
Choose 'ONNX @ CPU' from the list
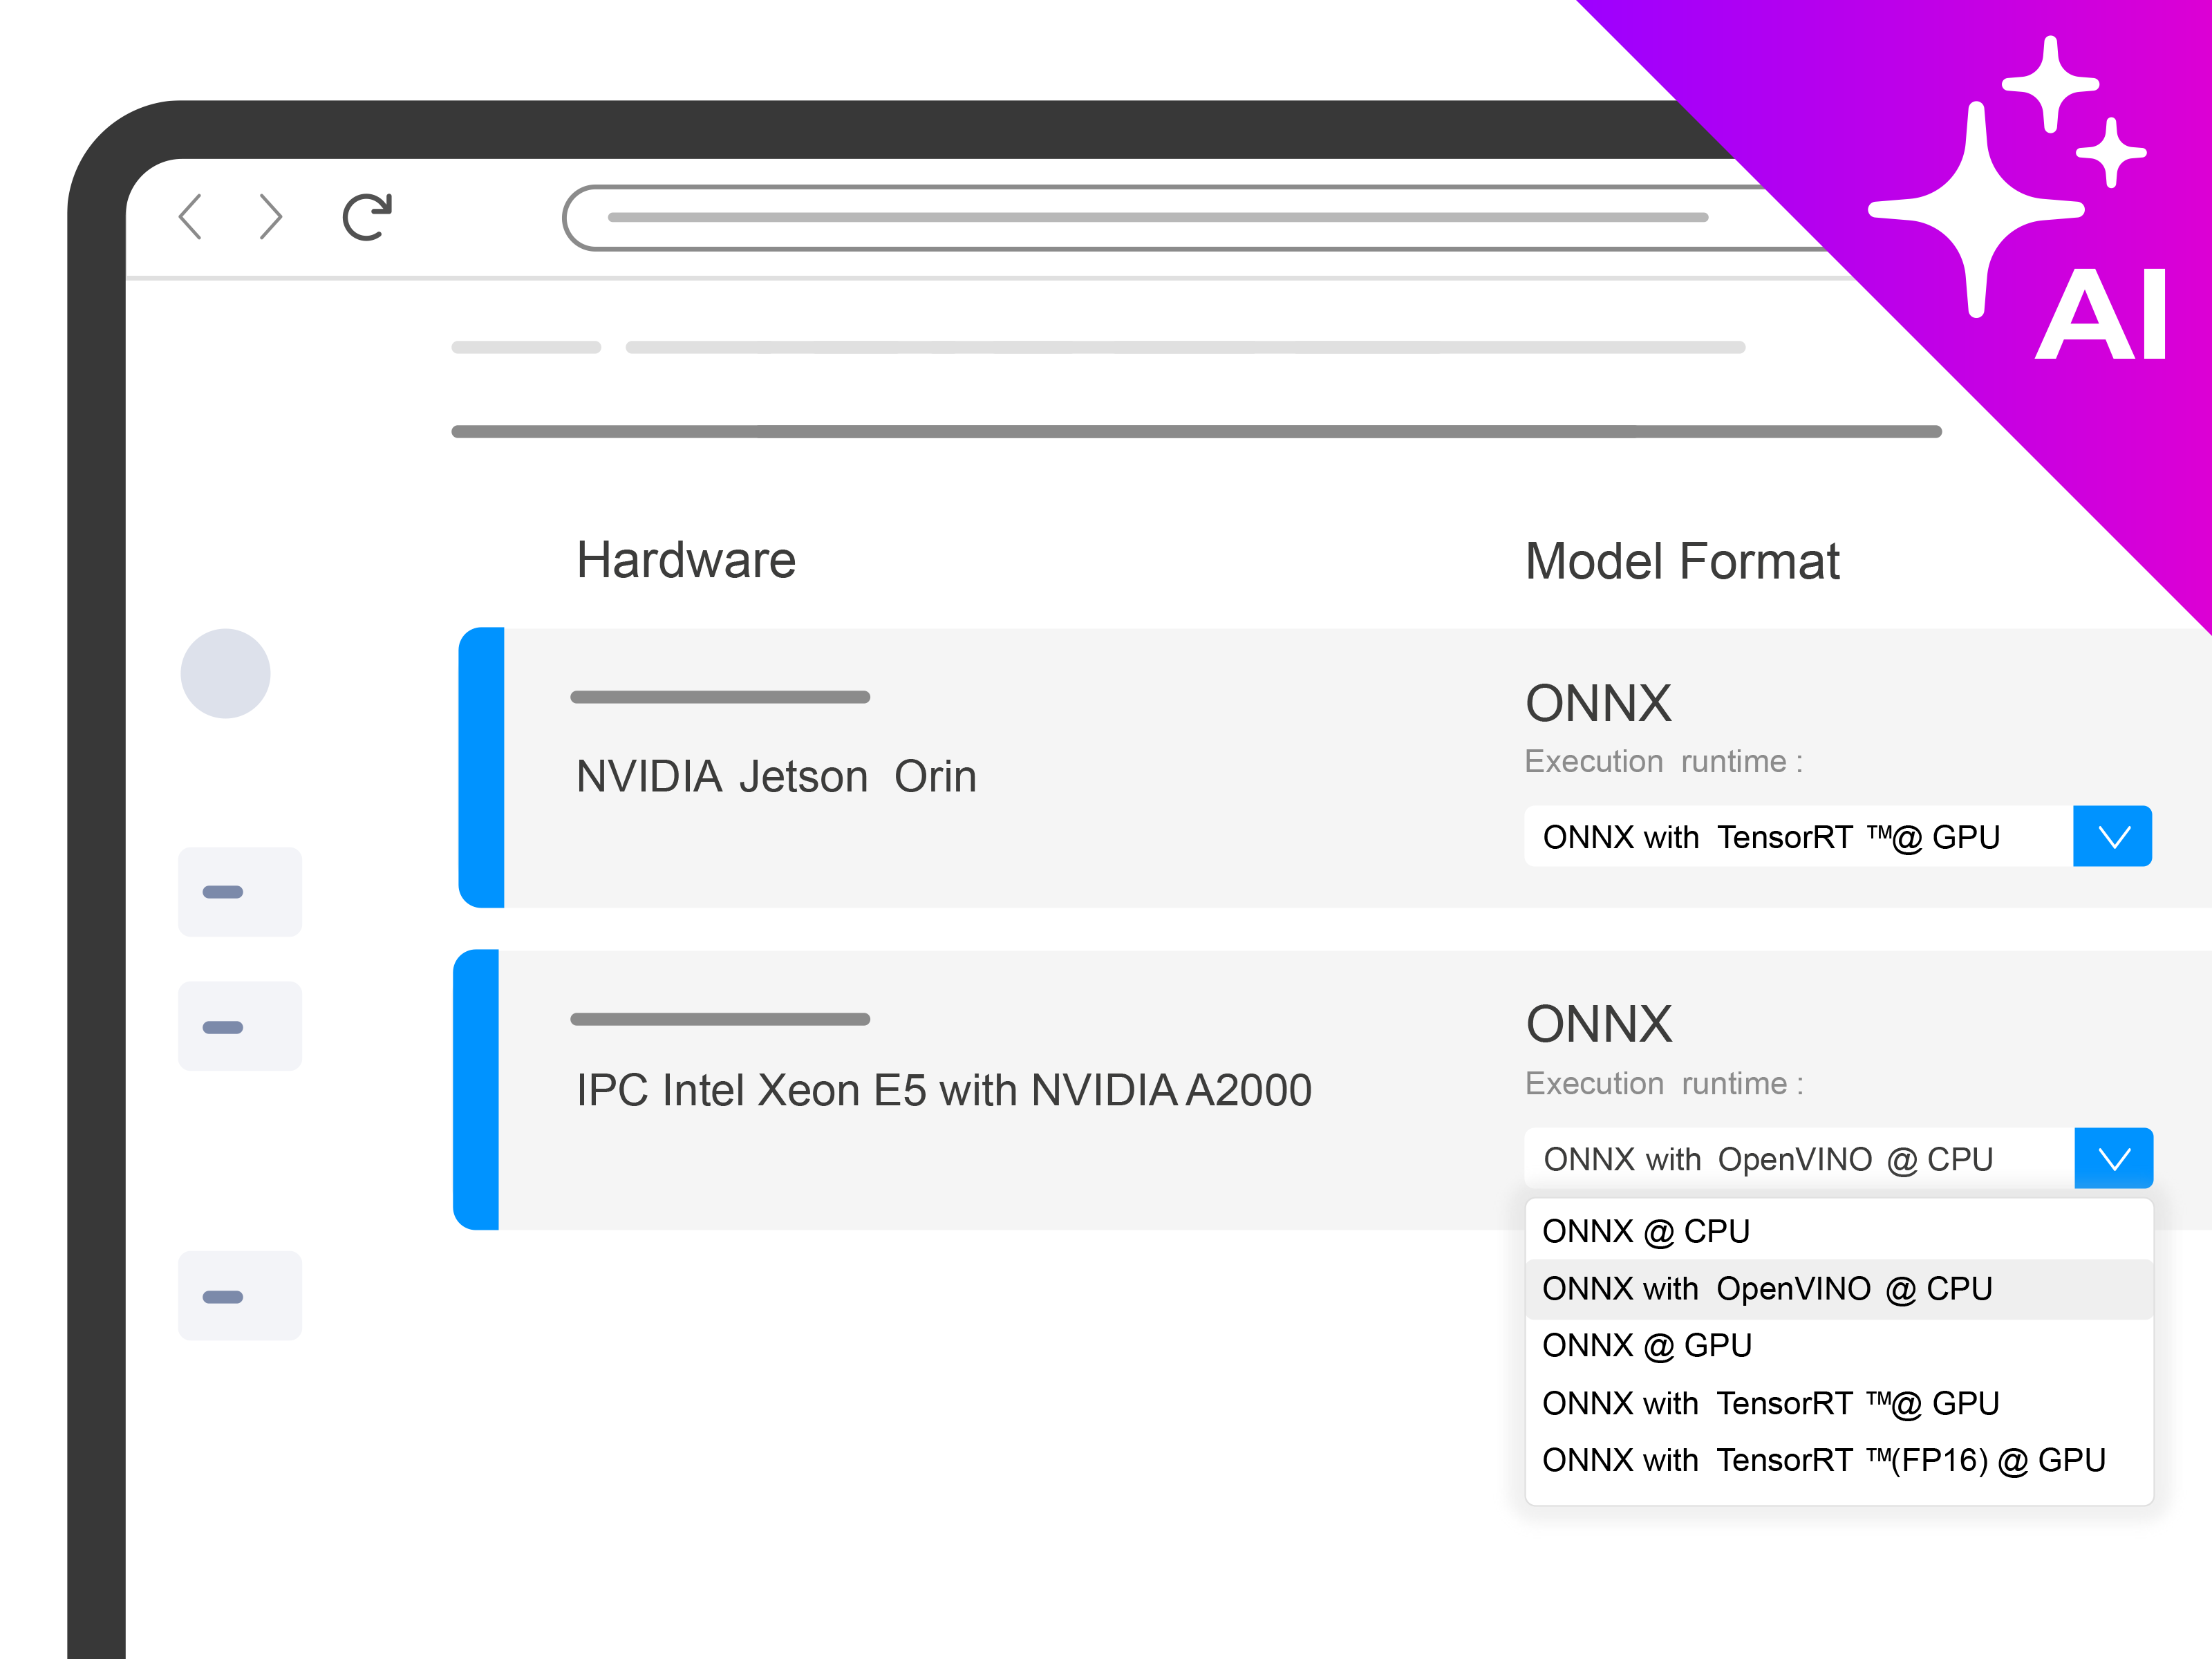coord(1646,1231)
